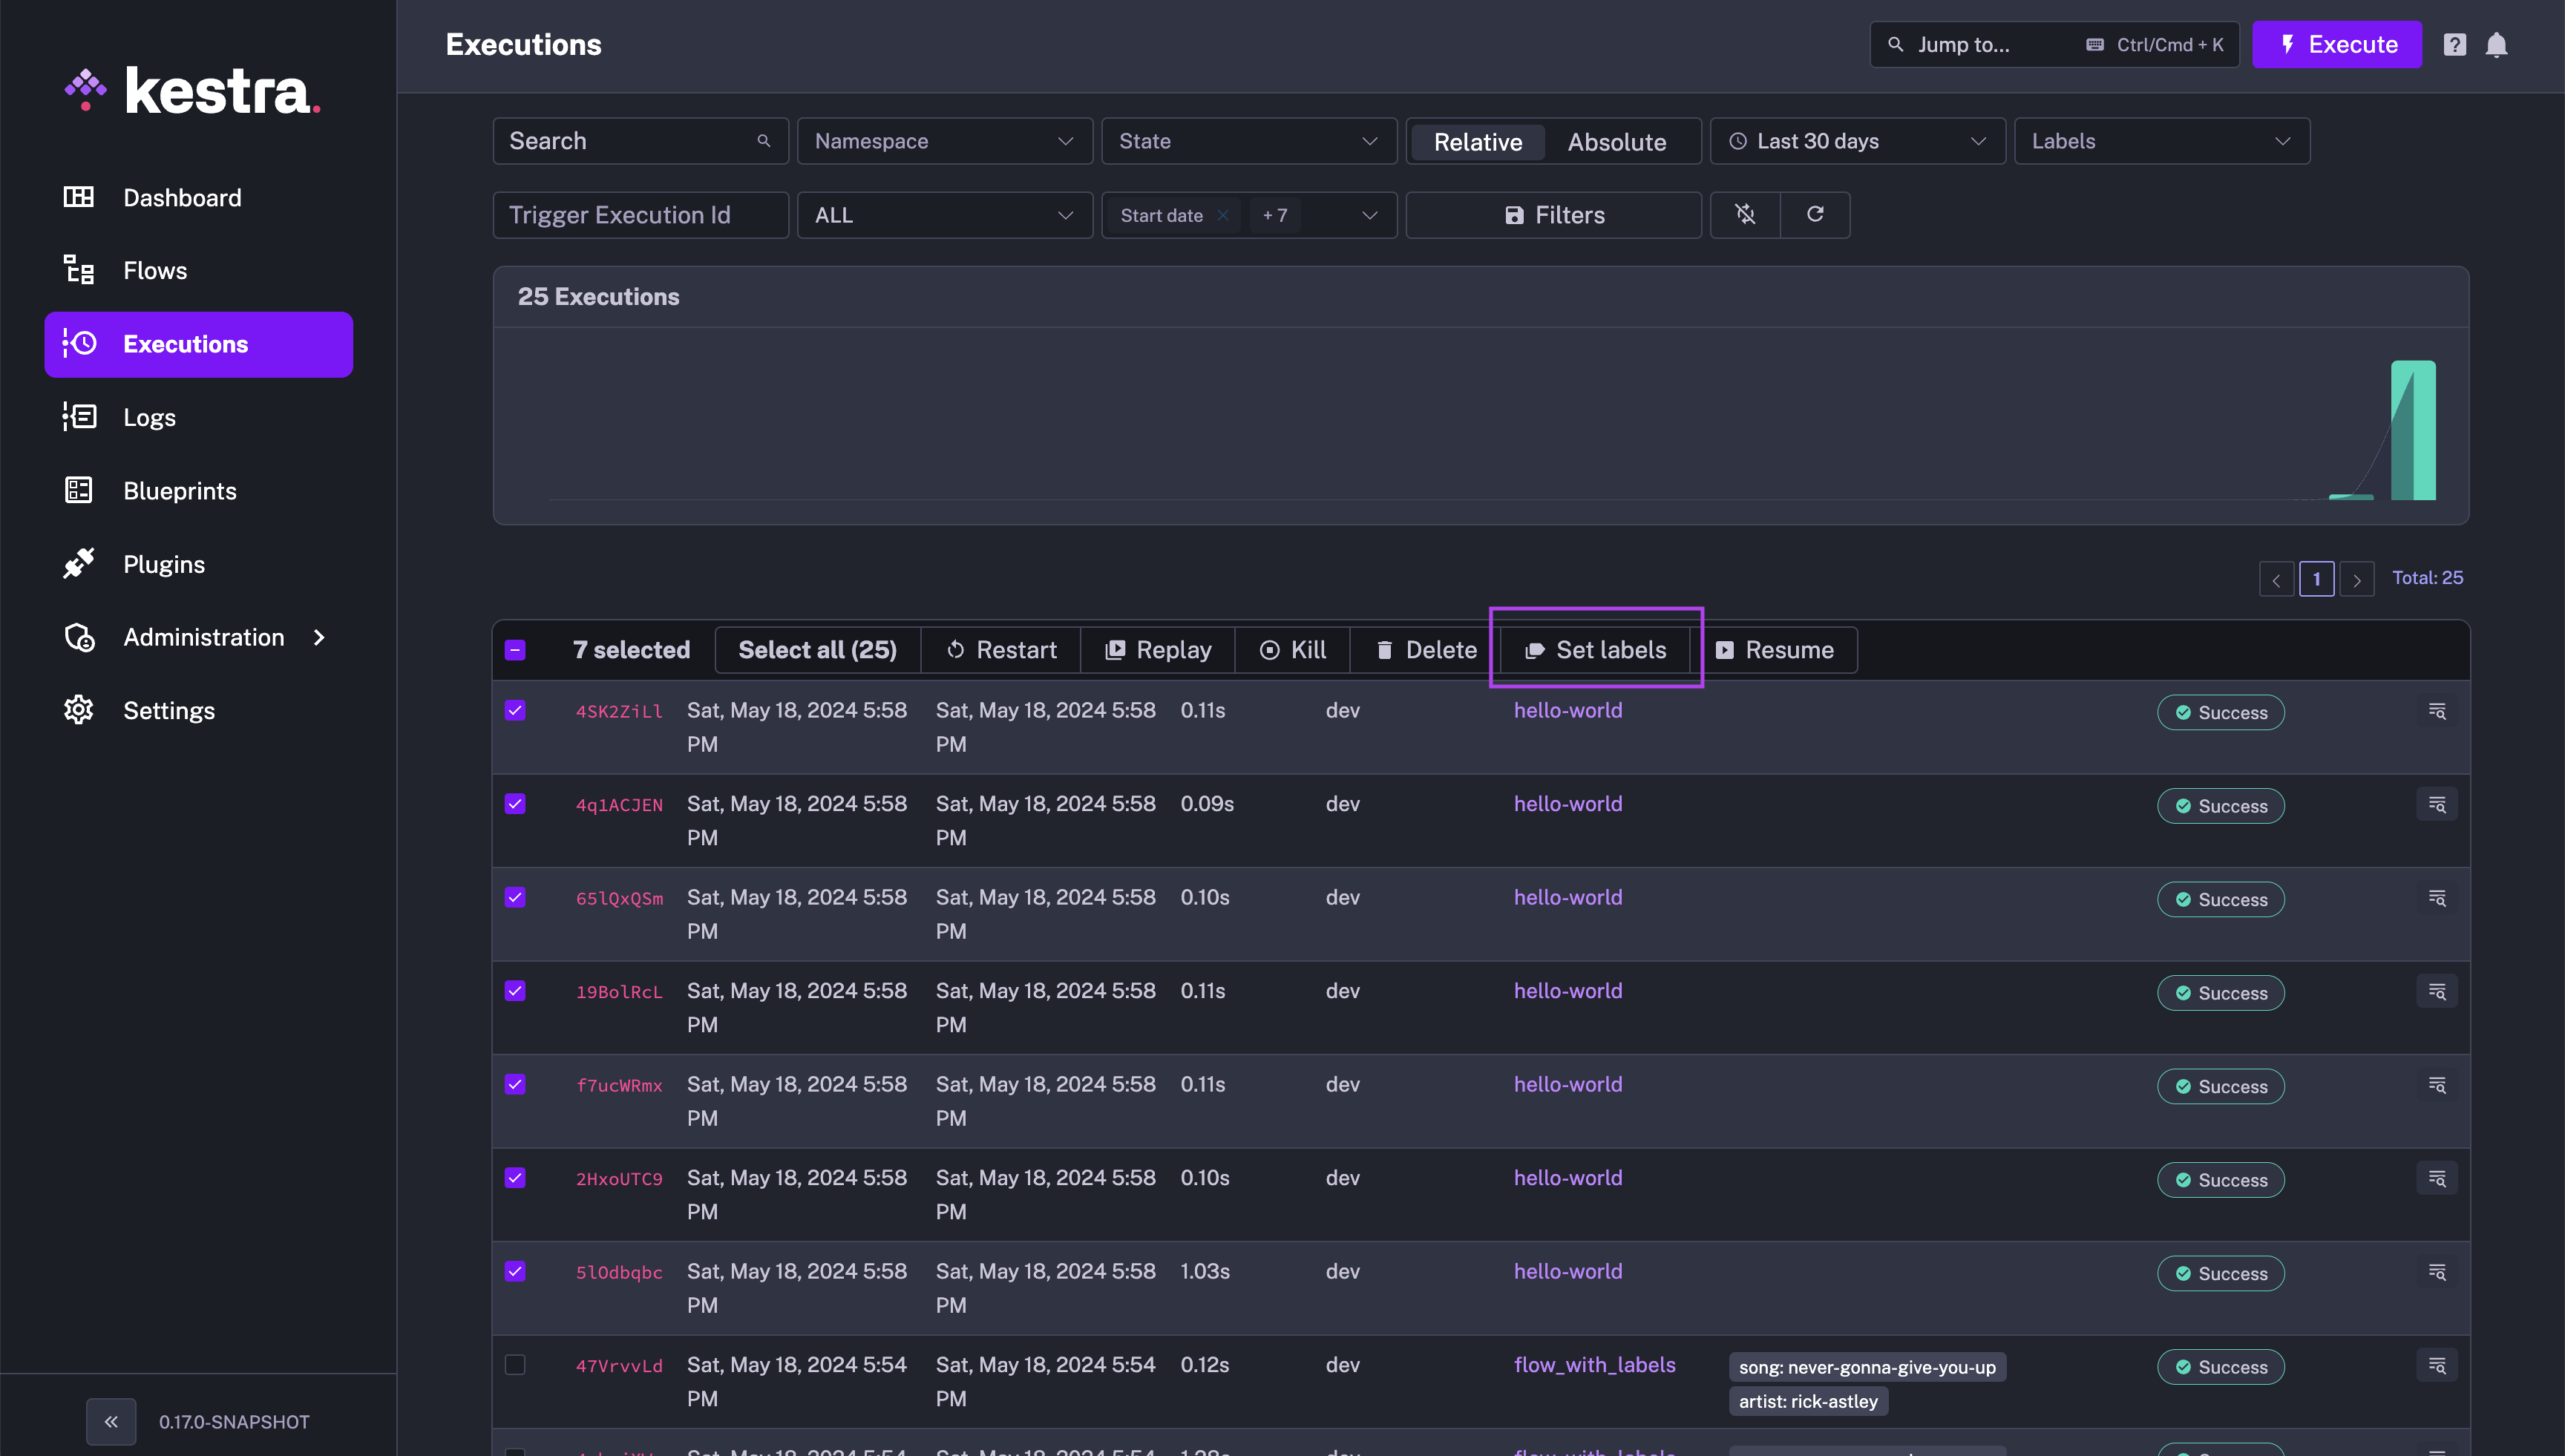Collapse sidebar with double-chevron icon

click(111, 1421)
